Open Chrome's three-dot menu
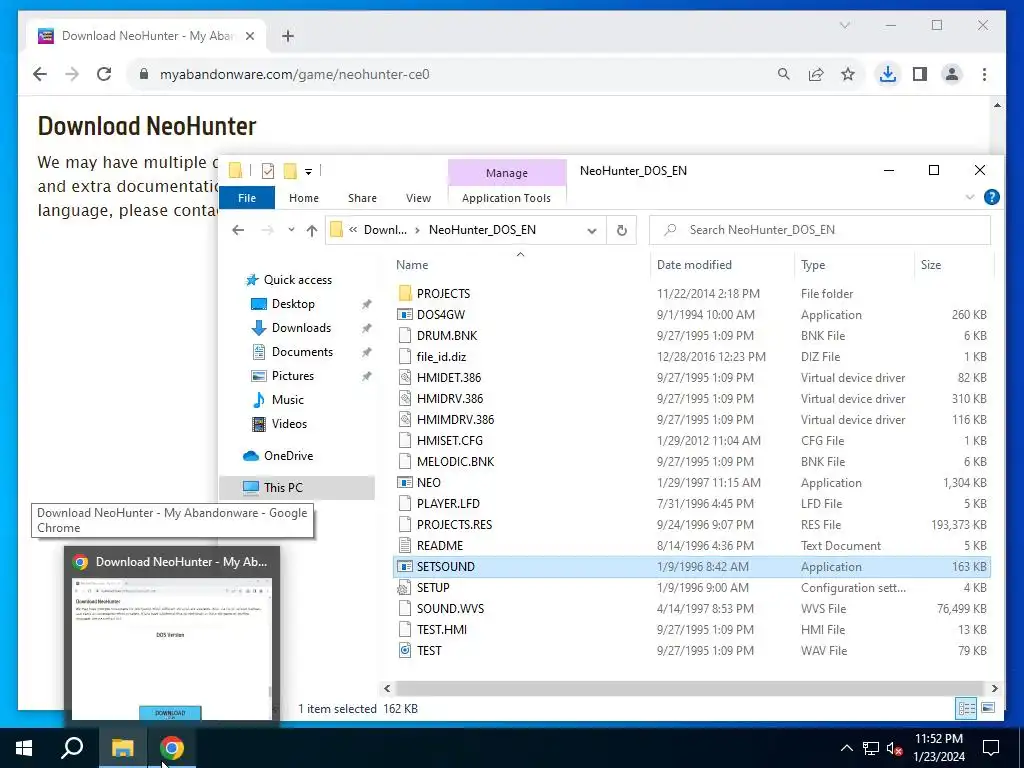Image resolution: width=1024 pixels, height=768 pixels. click(x=984, y=74)
